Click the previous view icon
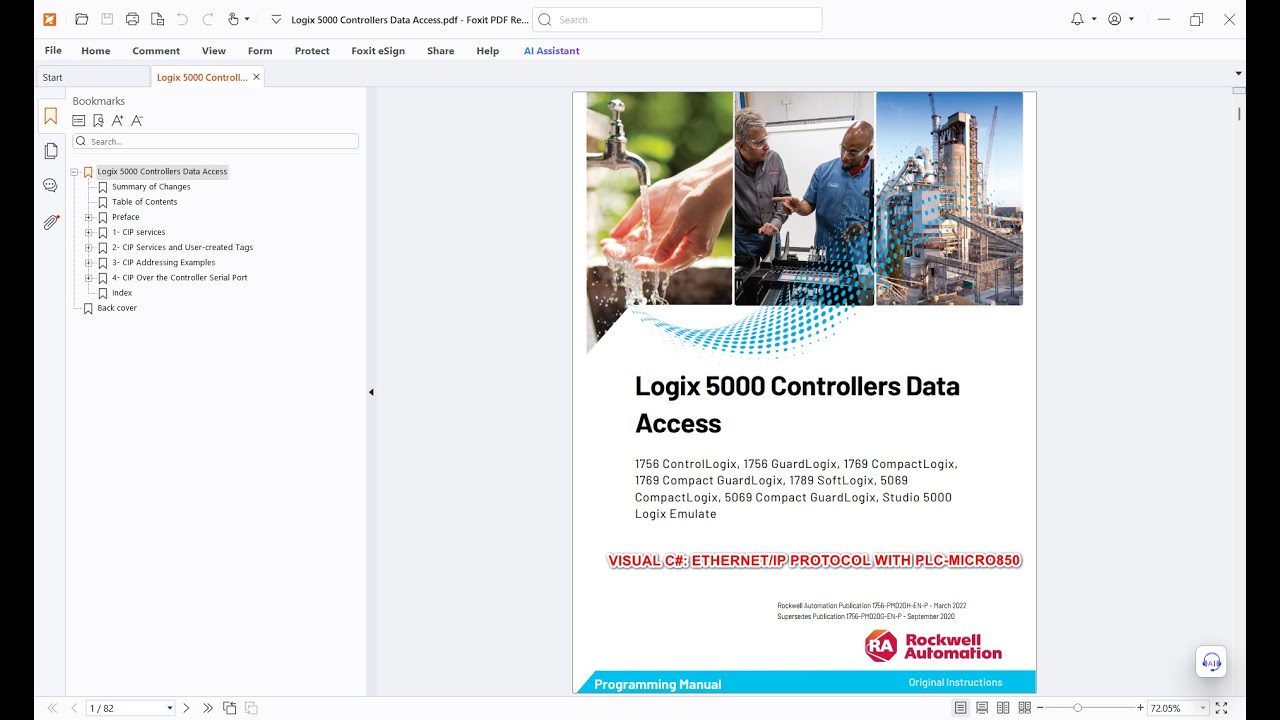Screen dimensions: 1280x720 (x=230, y=708)
